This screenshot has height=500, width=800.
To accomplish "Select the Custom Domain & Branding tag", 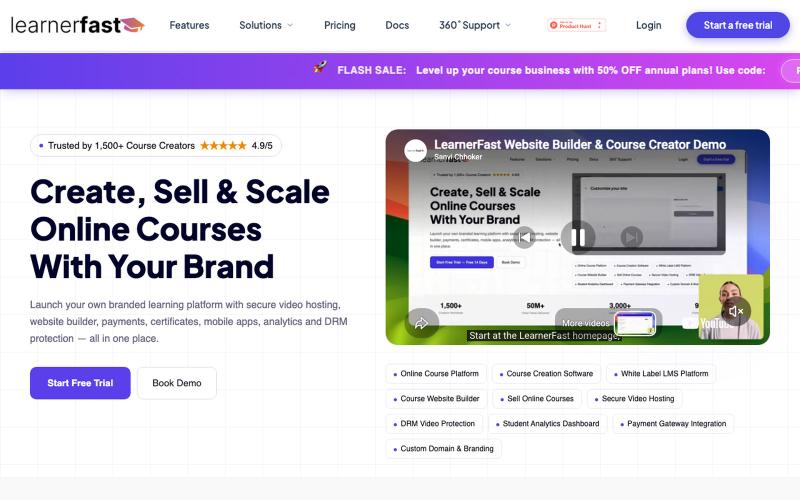I will (x=444, y=449).
